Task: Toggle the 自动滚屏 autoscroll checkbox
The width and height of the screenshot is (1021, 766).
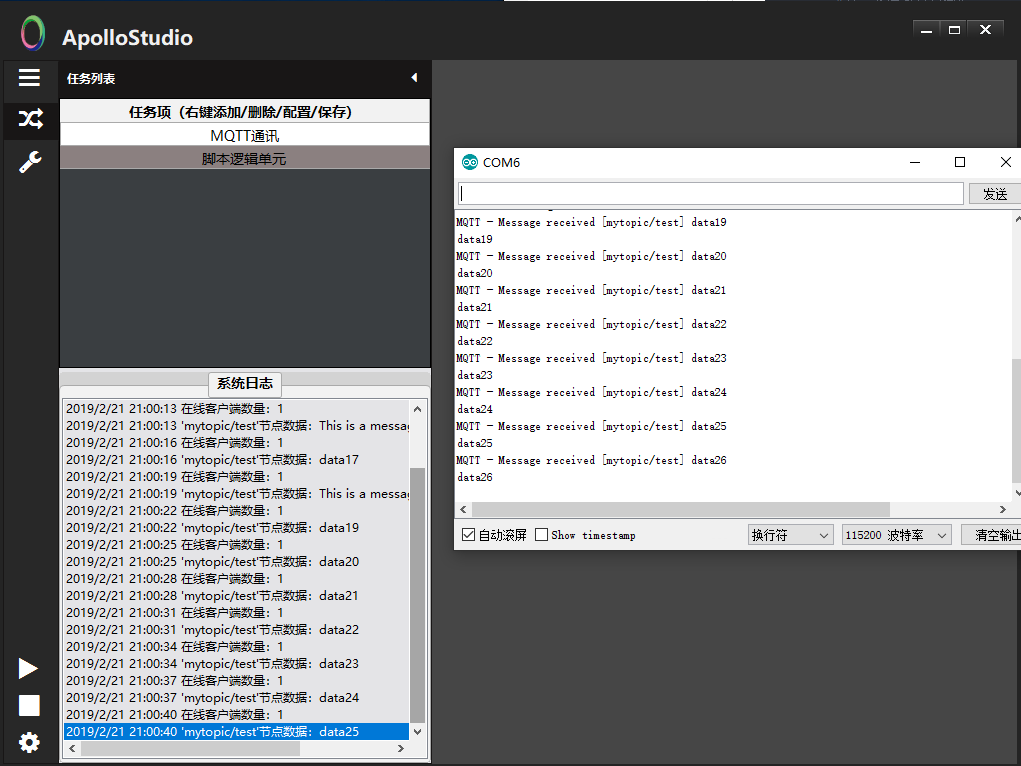Action: click(x=468, y=535)
